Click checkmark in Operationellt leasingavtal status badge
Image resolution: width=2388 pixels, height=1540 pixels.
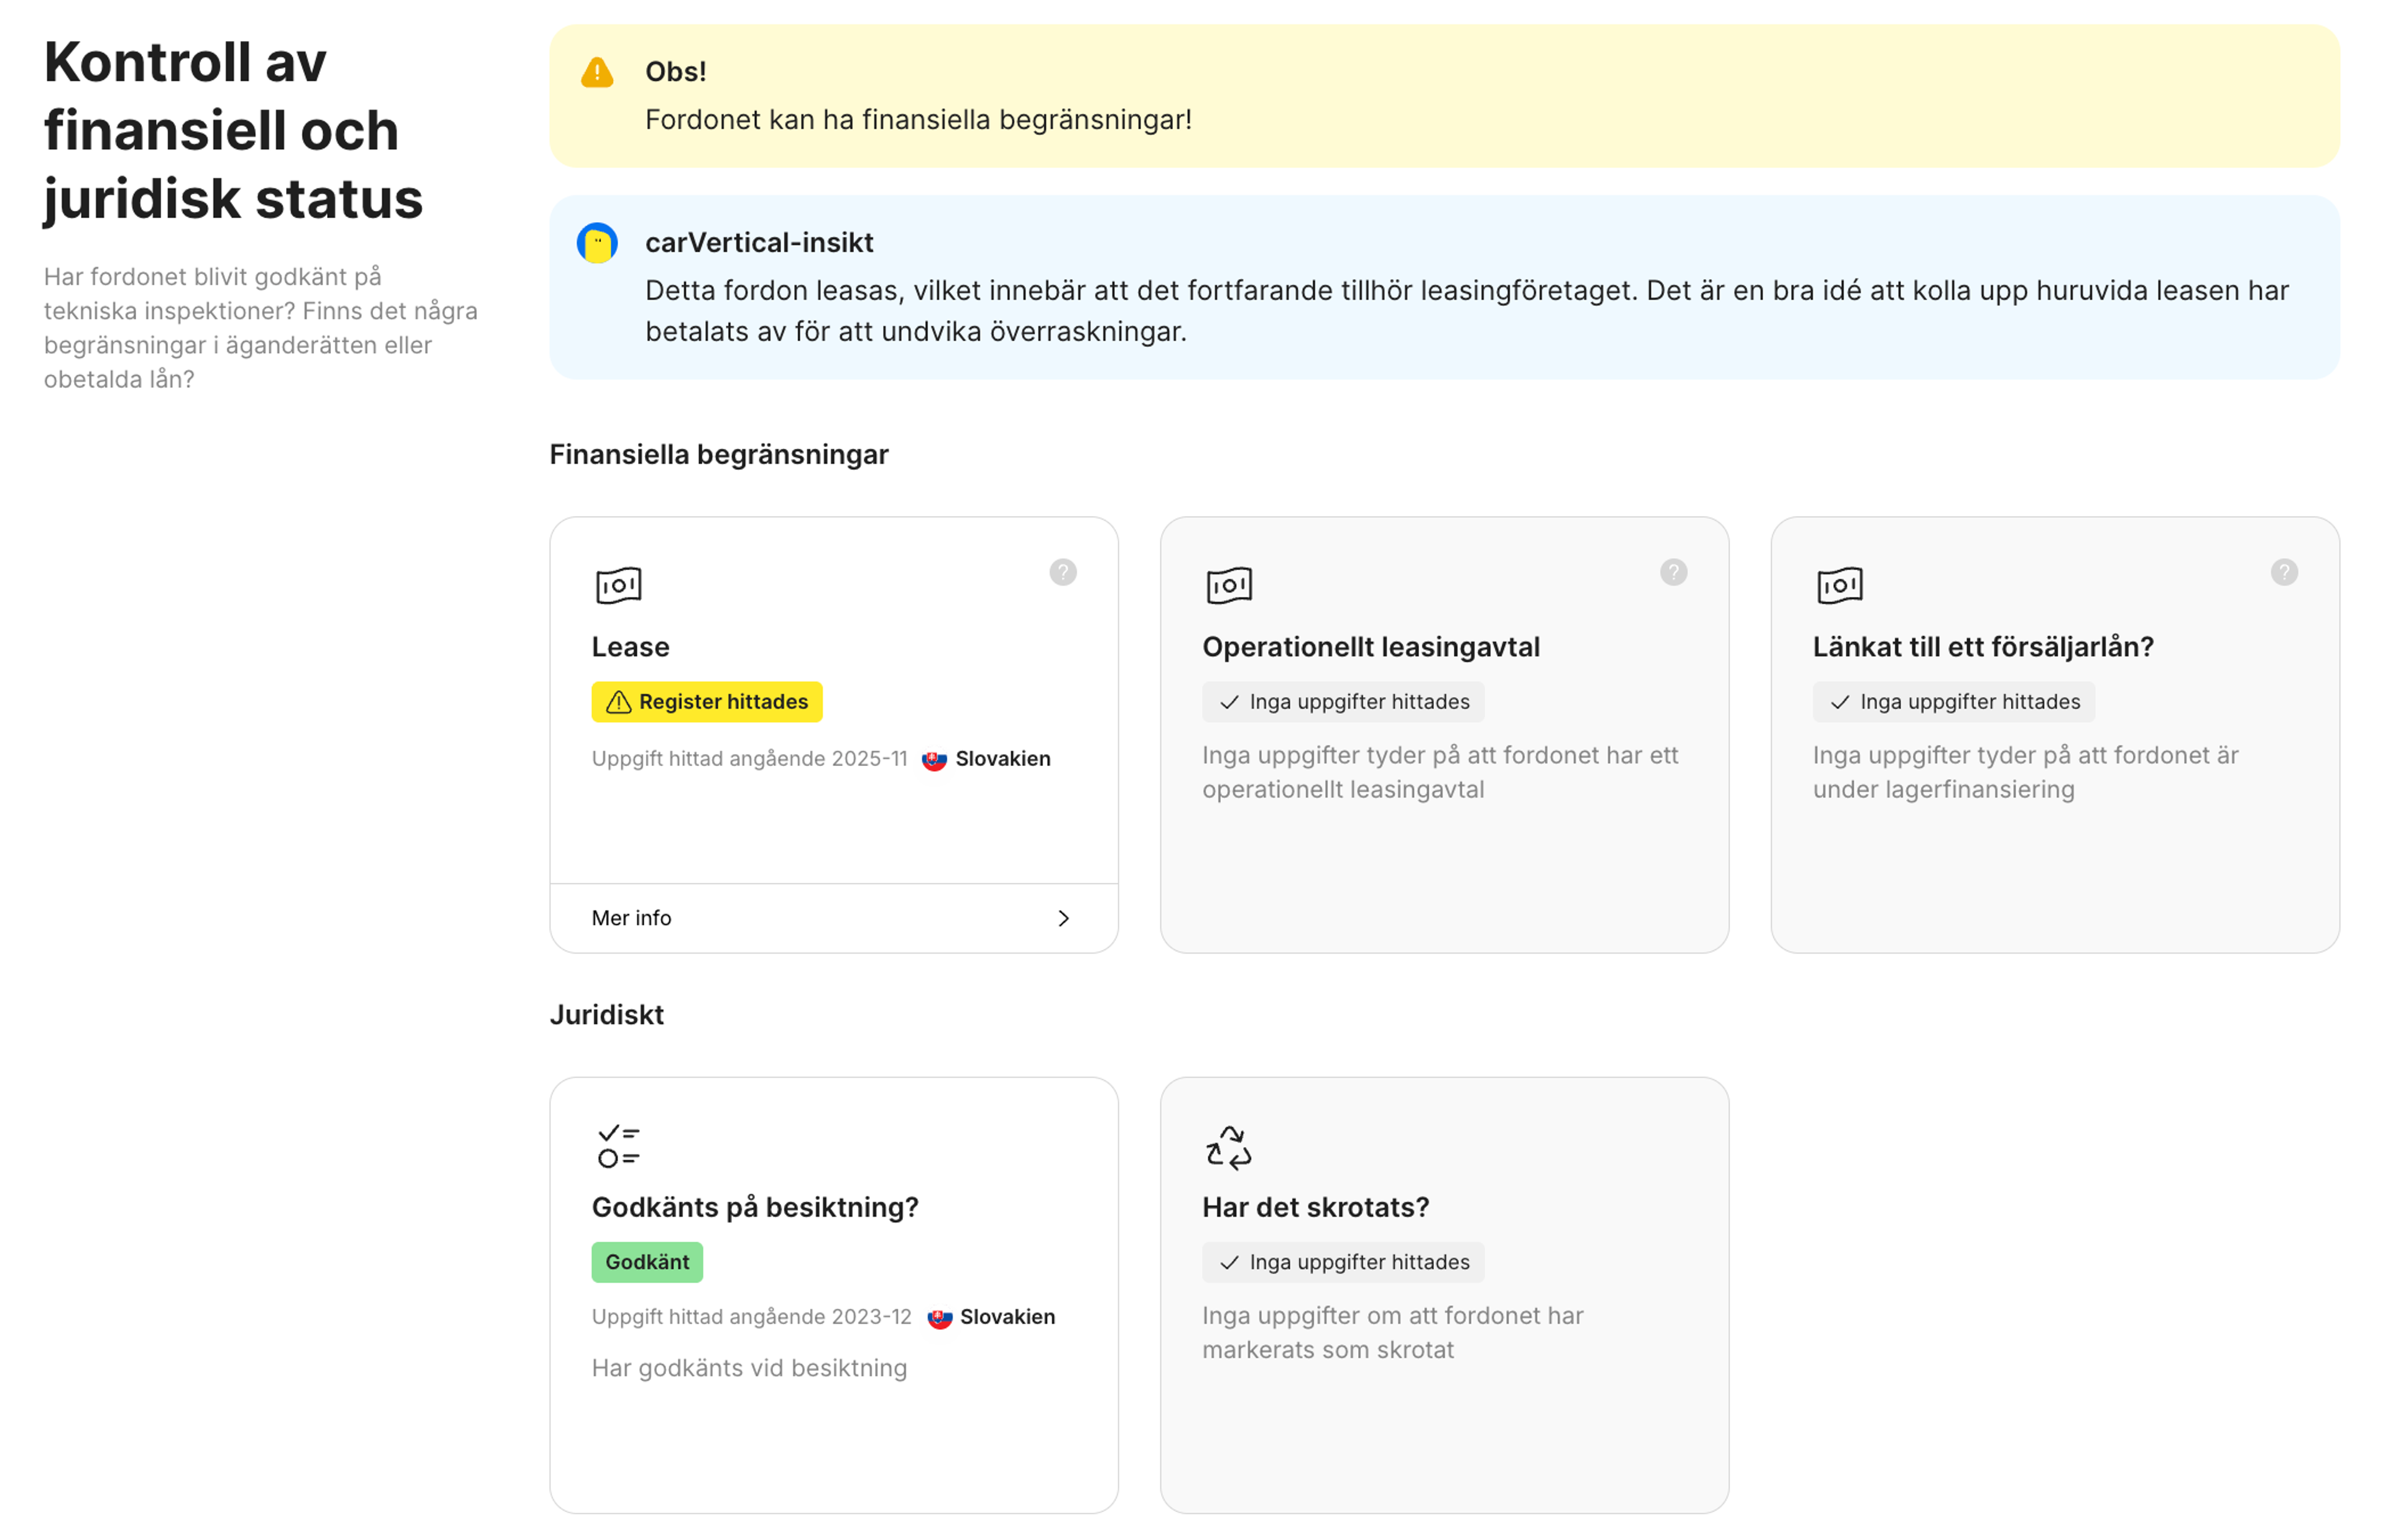point(1229,702)
